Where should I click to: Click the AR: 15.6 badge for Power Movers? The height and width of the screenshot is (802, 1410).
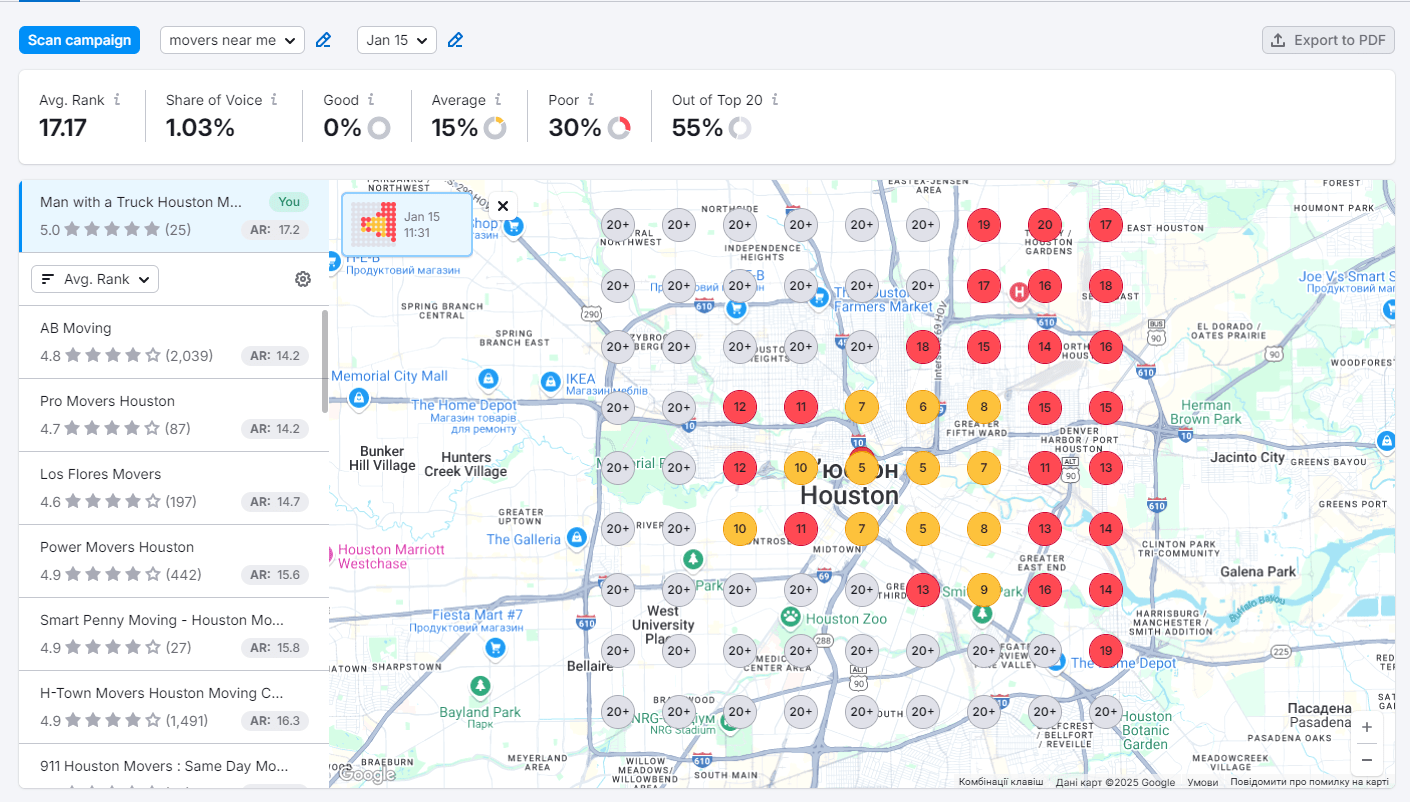point(275,575)
